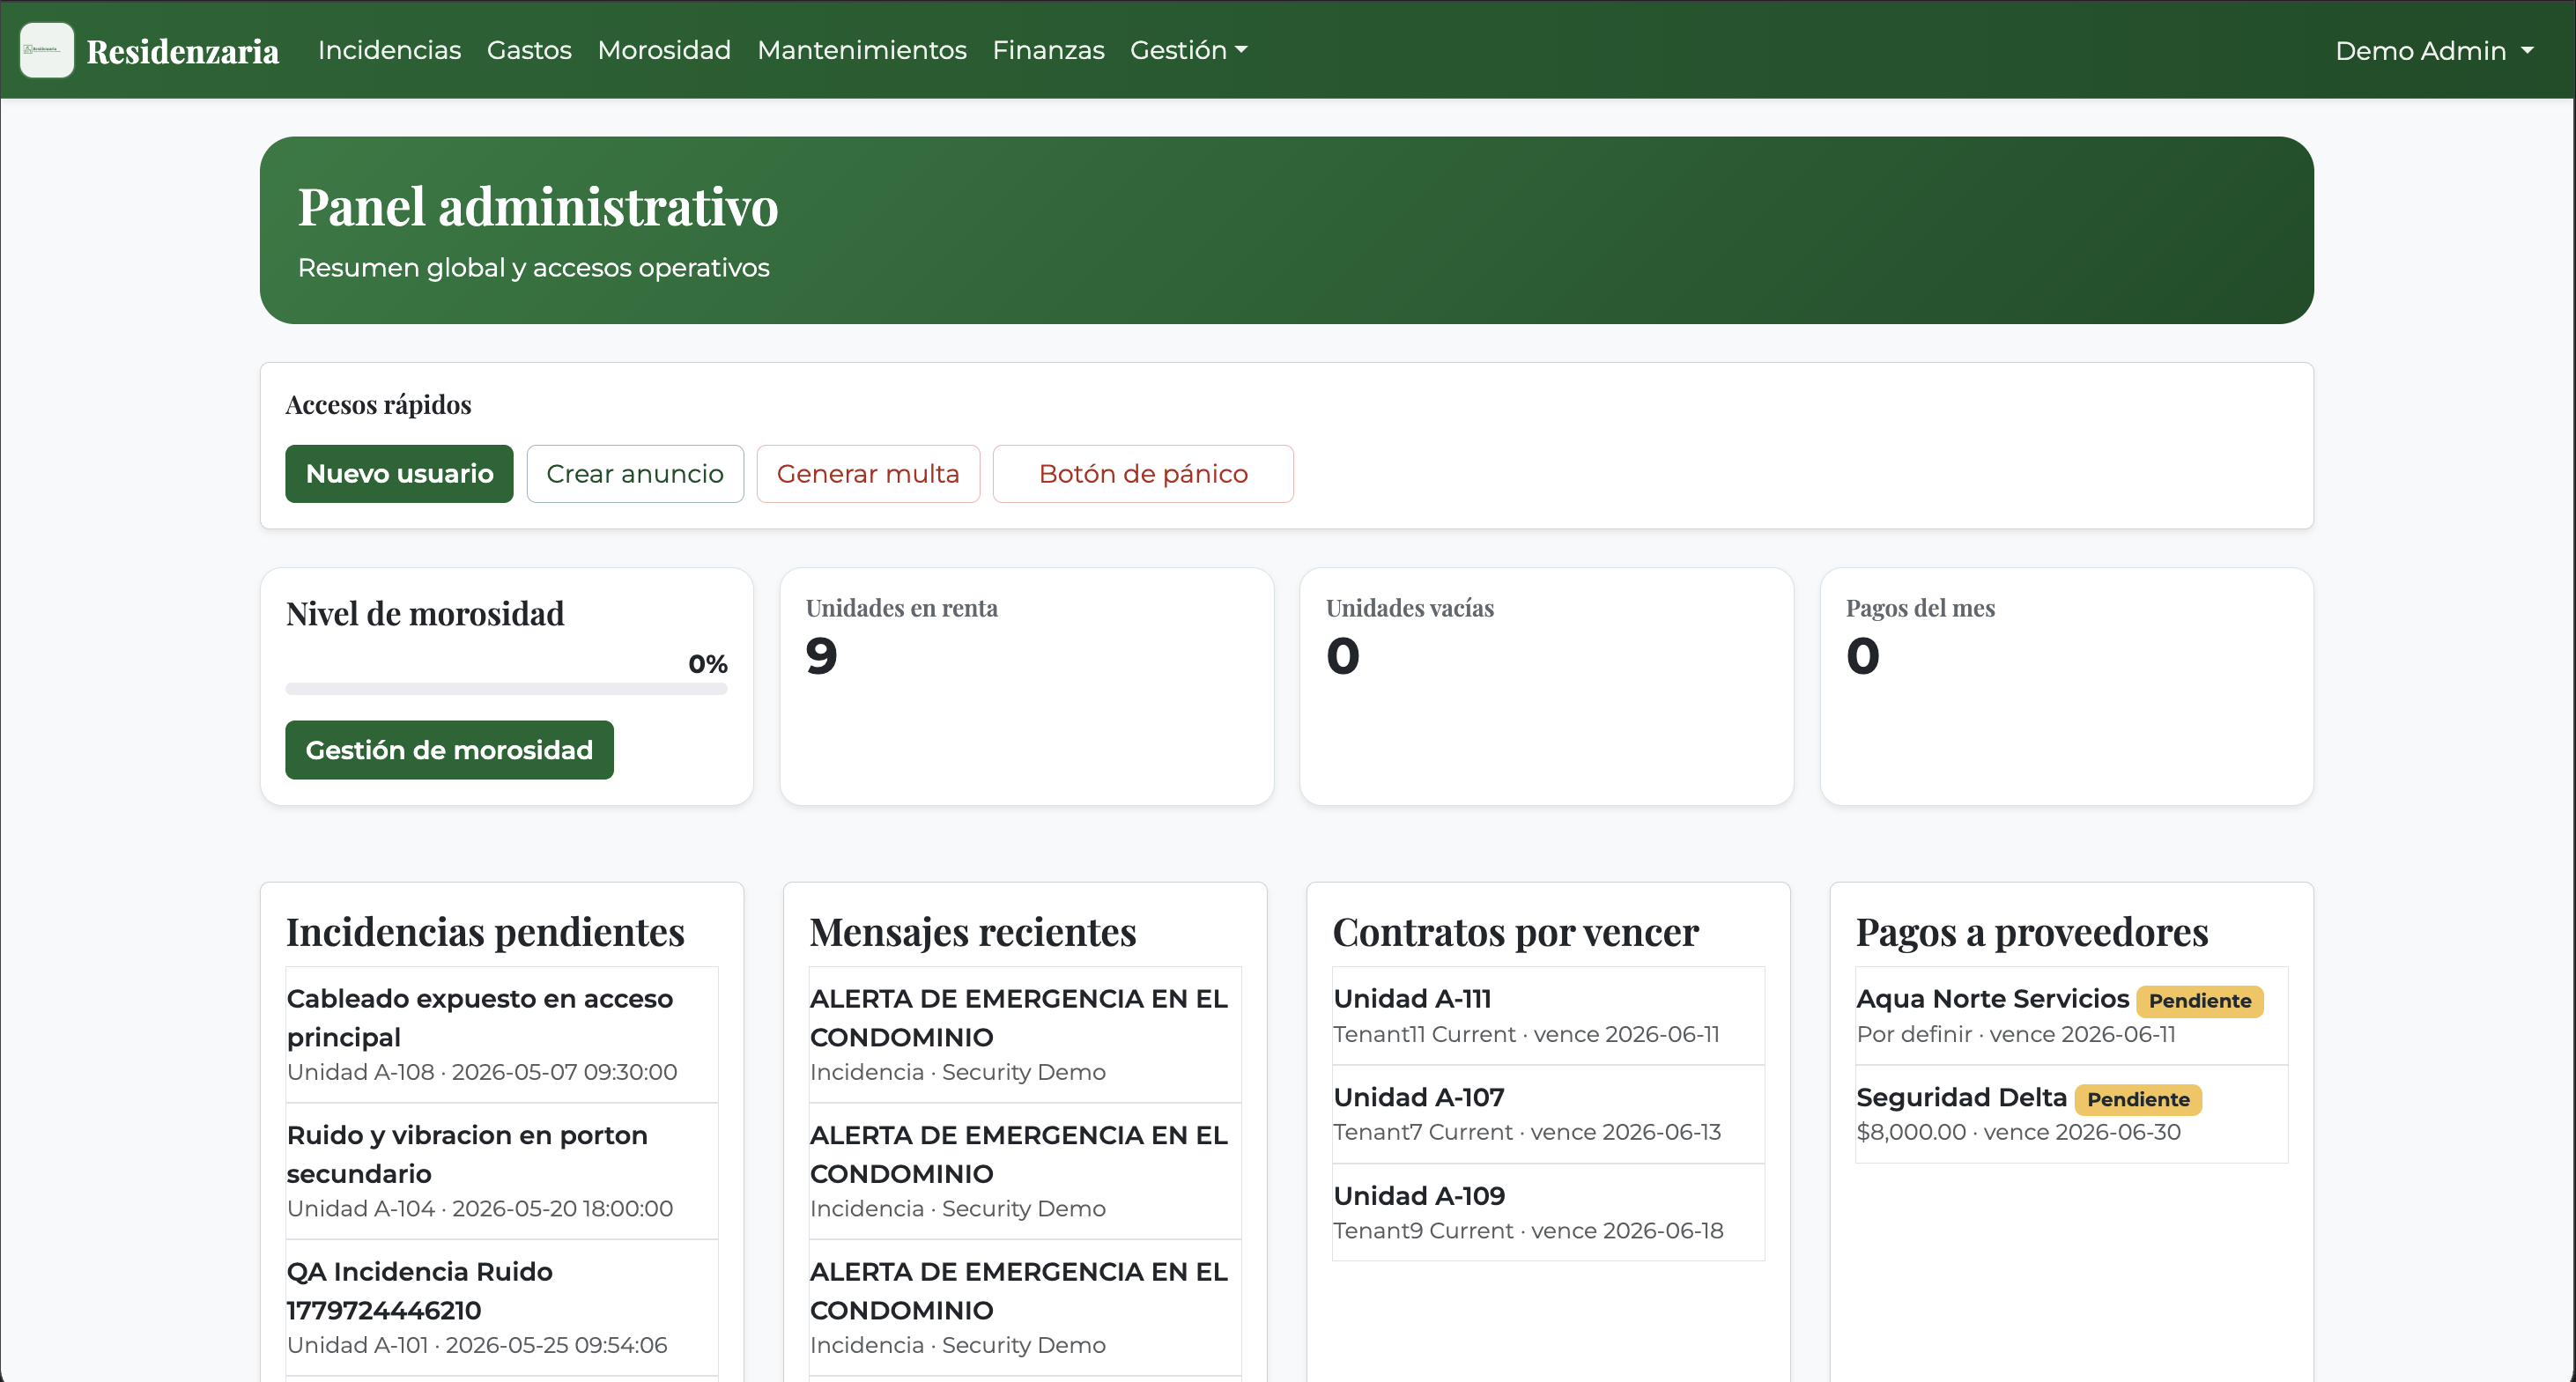The height and width of the screenshot is (1382, 2576).
Task: Select contract Unidad A-109
Action: [x=1548, y=1212]
